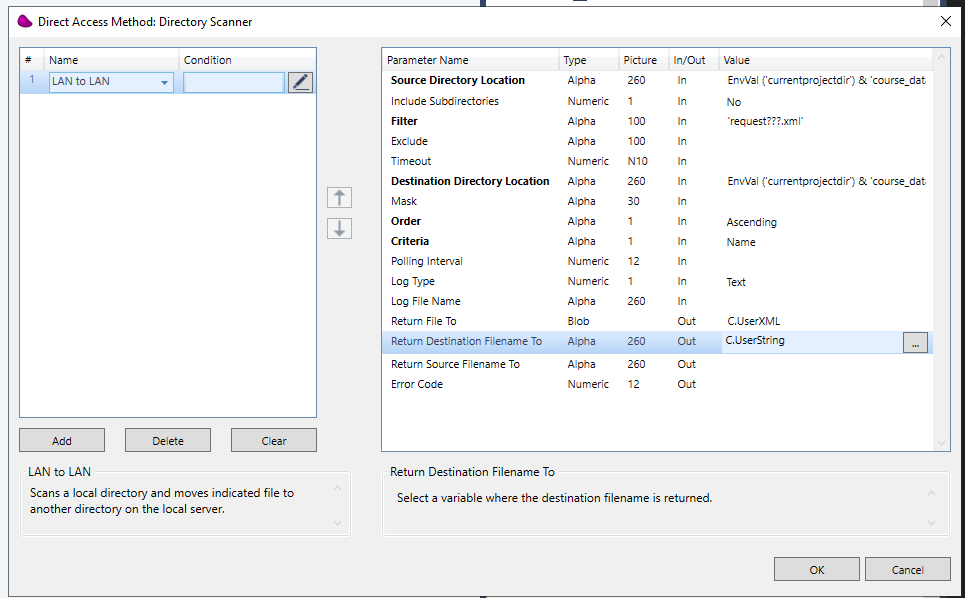This screenshot has height=598, width=965.
Task: Click parameter grid scrollbar up arrow
Action: click(x=941, y=58)
